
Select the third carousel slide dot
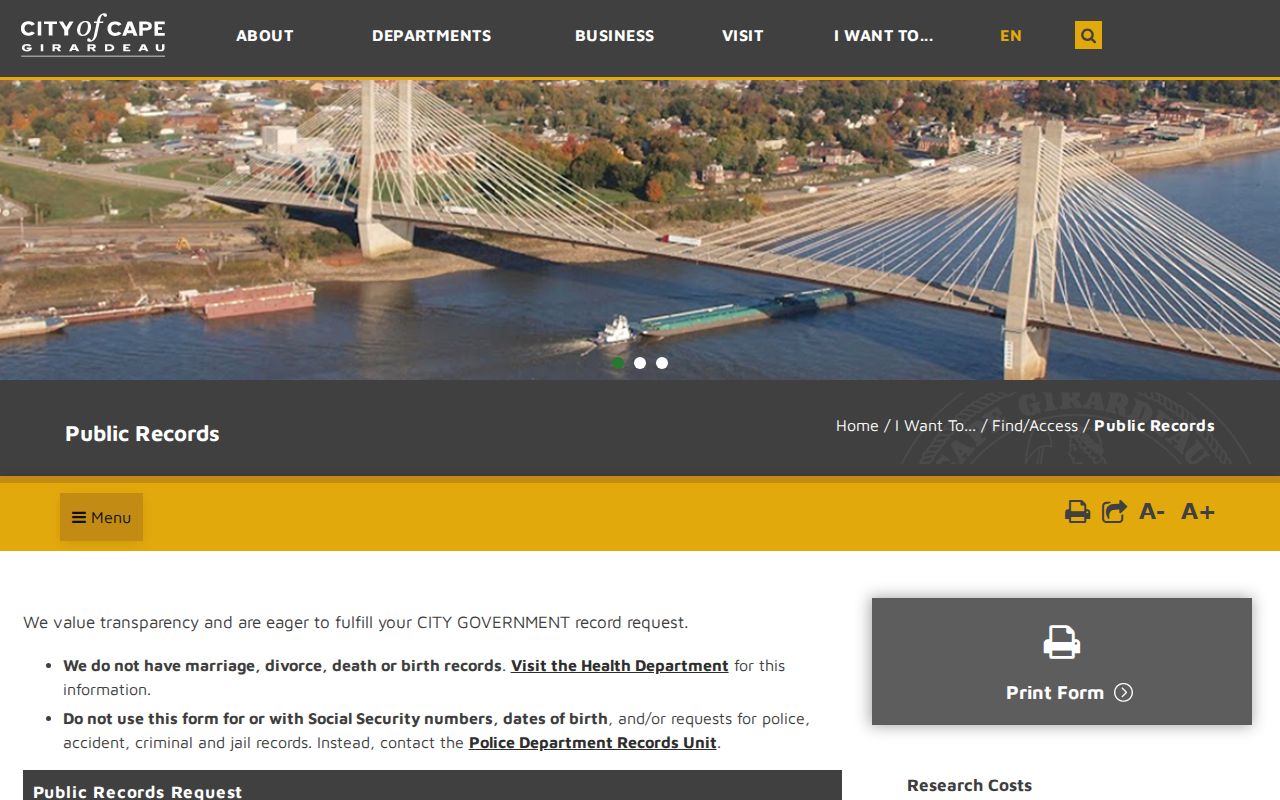coord(662,363)
